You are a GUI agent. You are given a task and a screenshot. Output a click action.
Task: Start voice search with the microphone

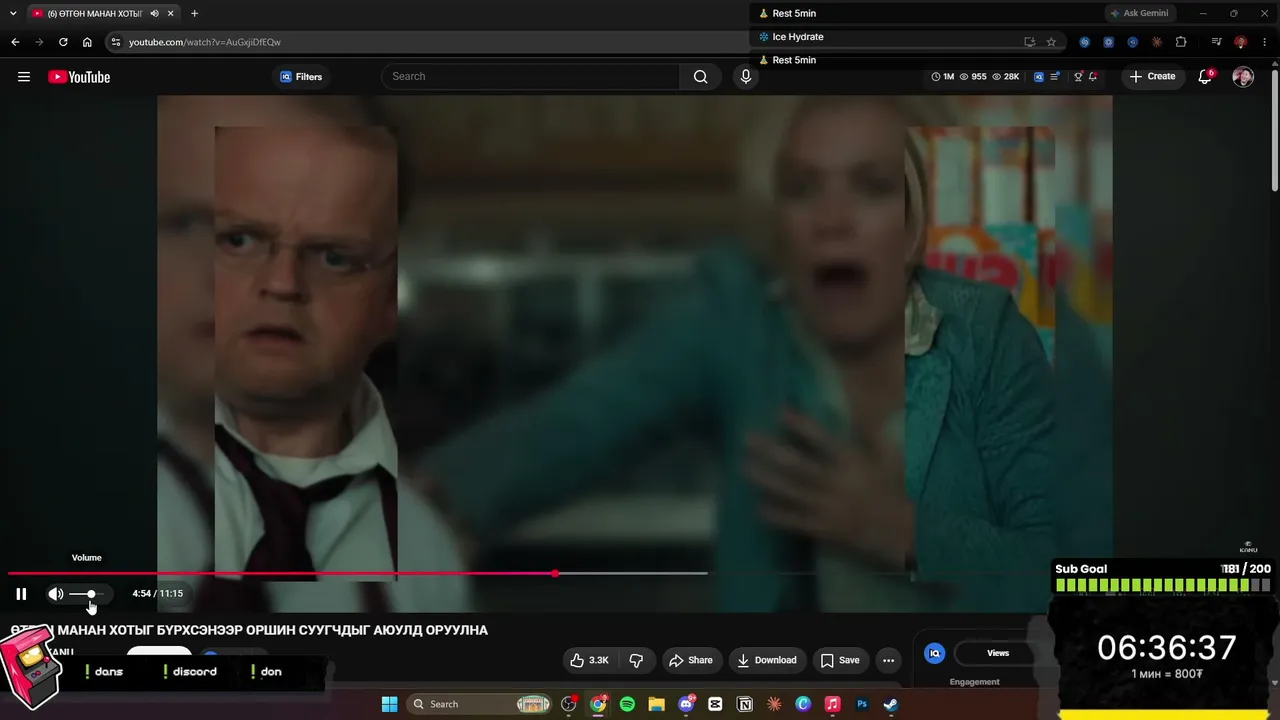(x=745, y=76)
